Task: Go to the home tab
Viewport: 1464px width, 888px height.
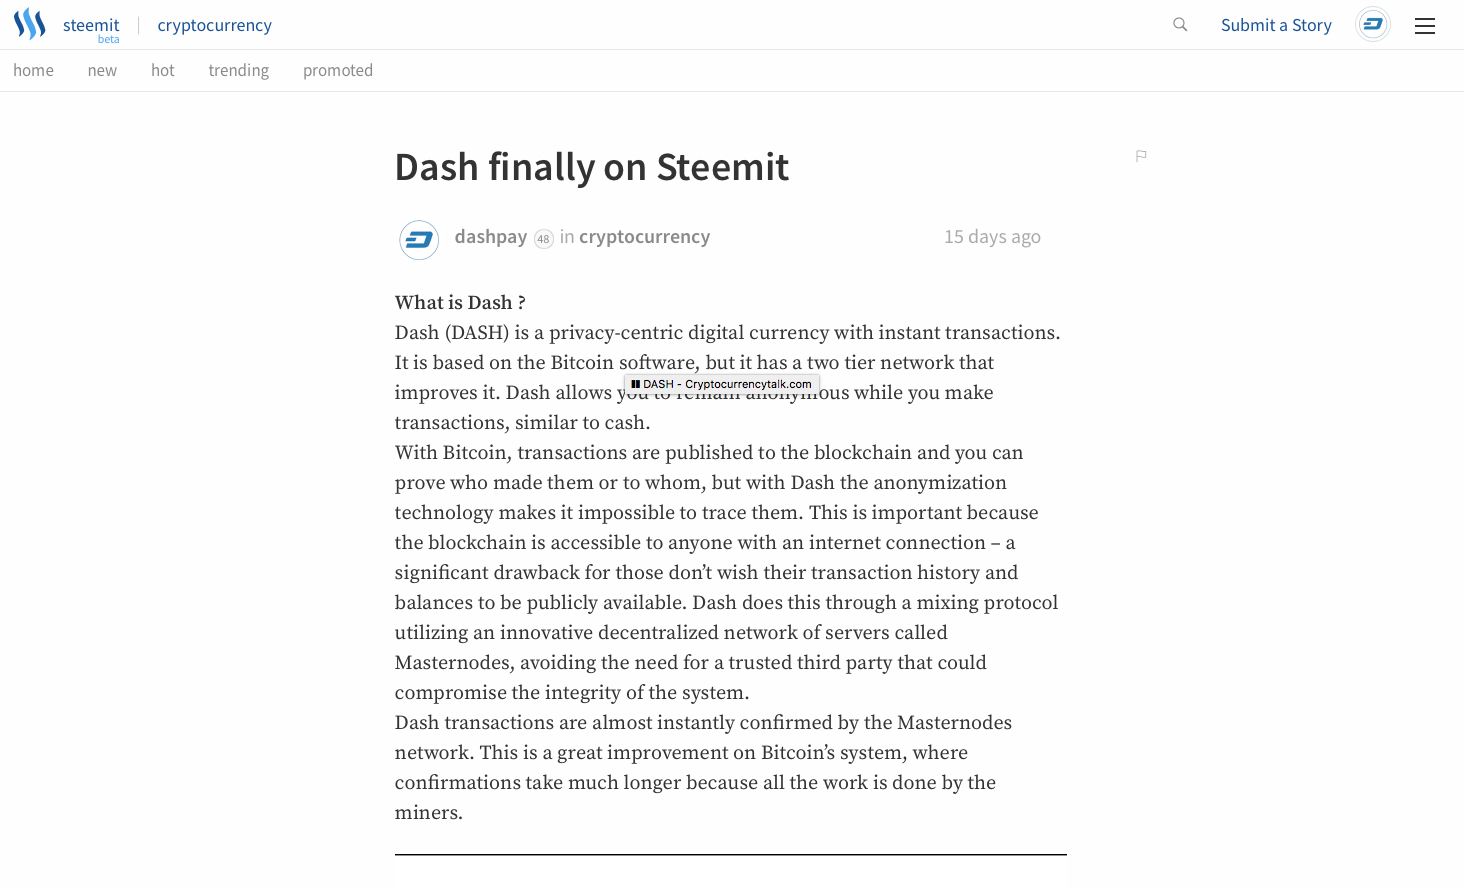Action: click(x=34, y=70)
